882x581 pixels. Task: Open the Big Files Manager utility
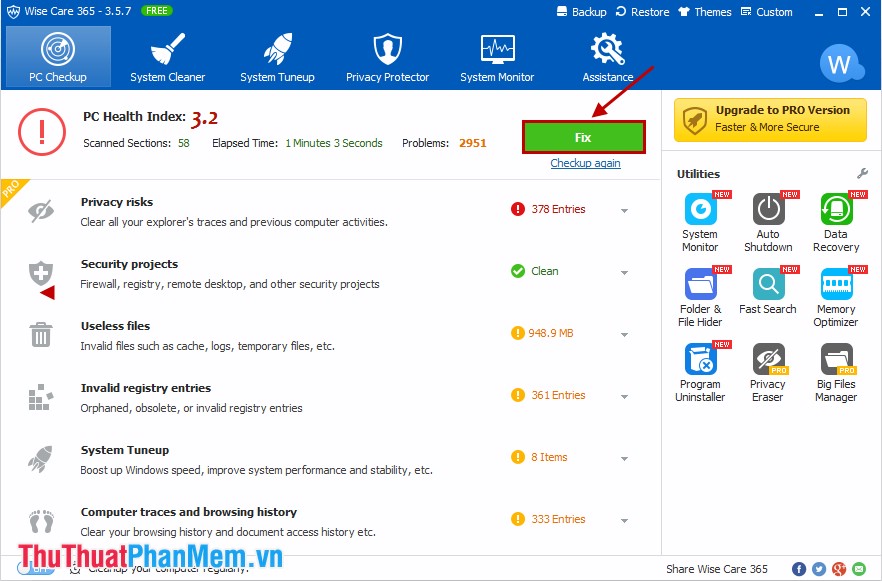point(836,371)
